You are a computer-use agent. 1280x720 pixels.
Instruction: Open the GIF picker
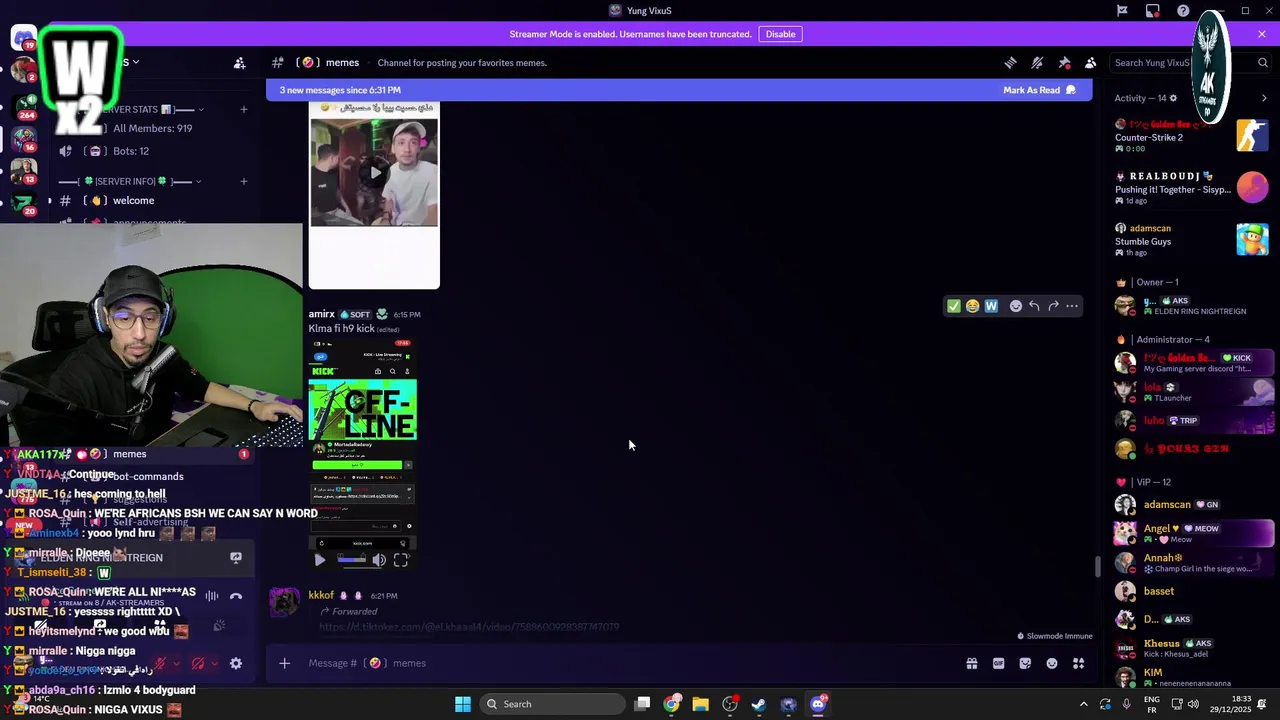(x=998, y=663)
